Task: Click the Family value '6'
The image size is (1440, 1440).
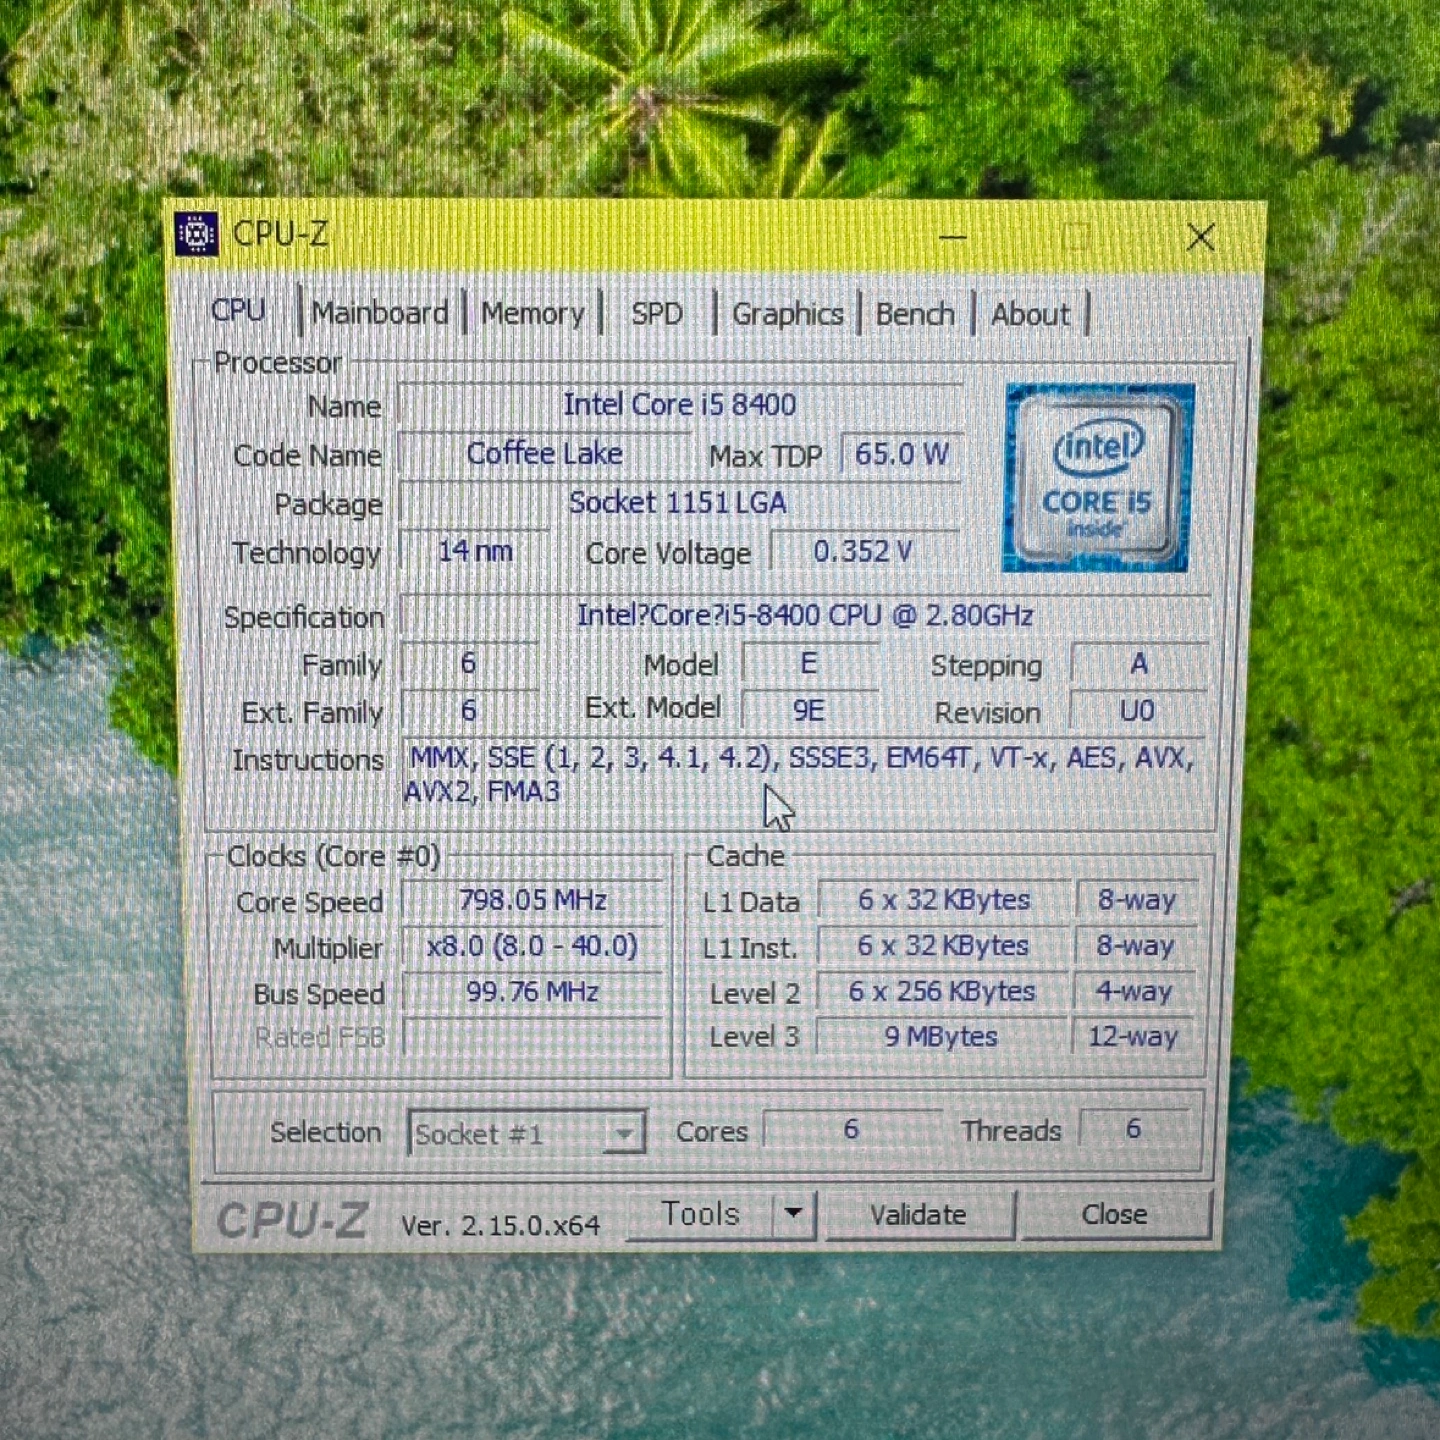Action: (x=468, y=663)
